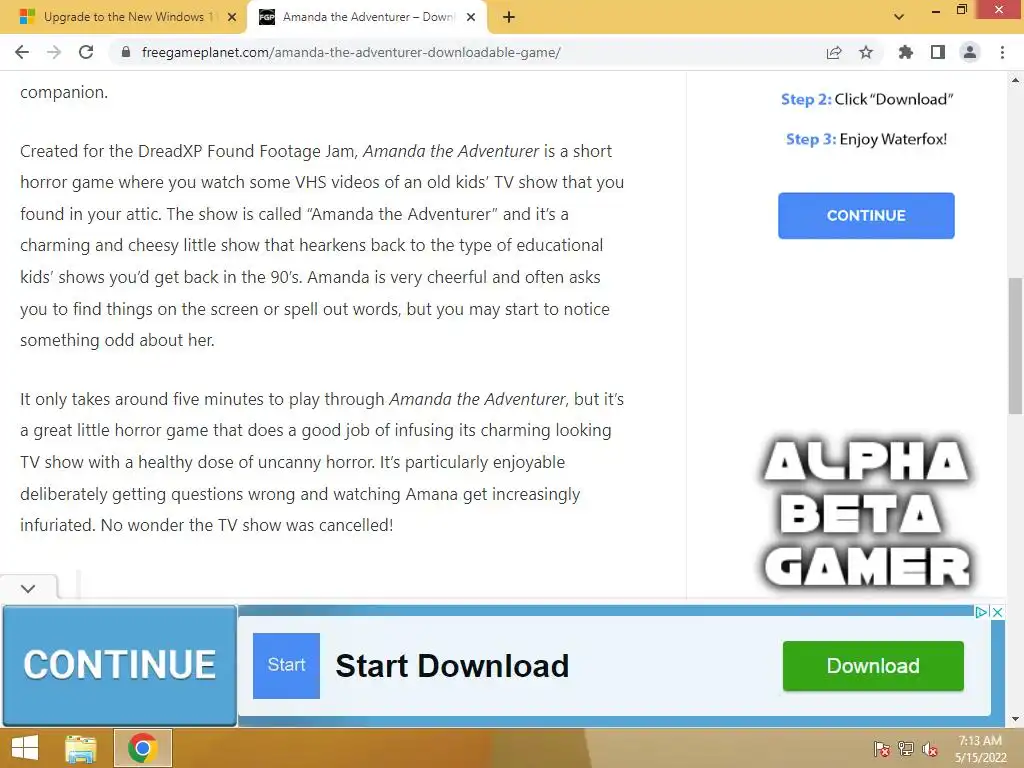Open the Action Center flag icon

point(881,749)
